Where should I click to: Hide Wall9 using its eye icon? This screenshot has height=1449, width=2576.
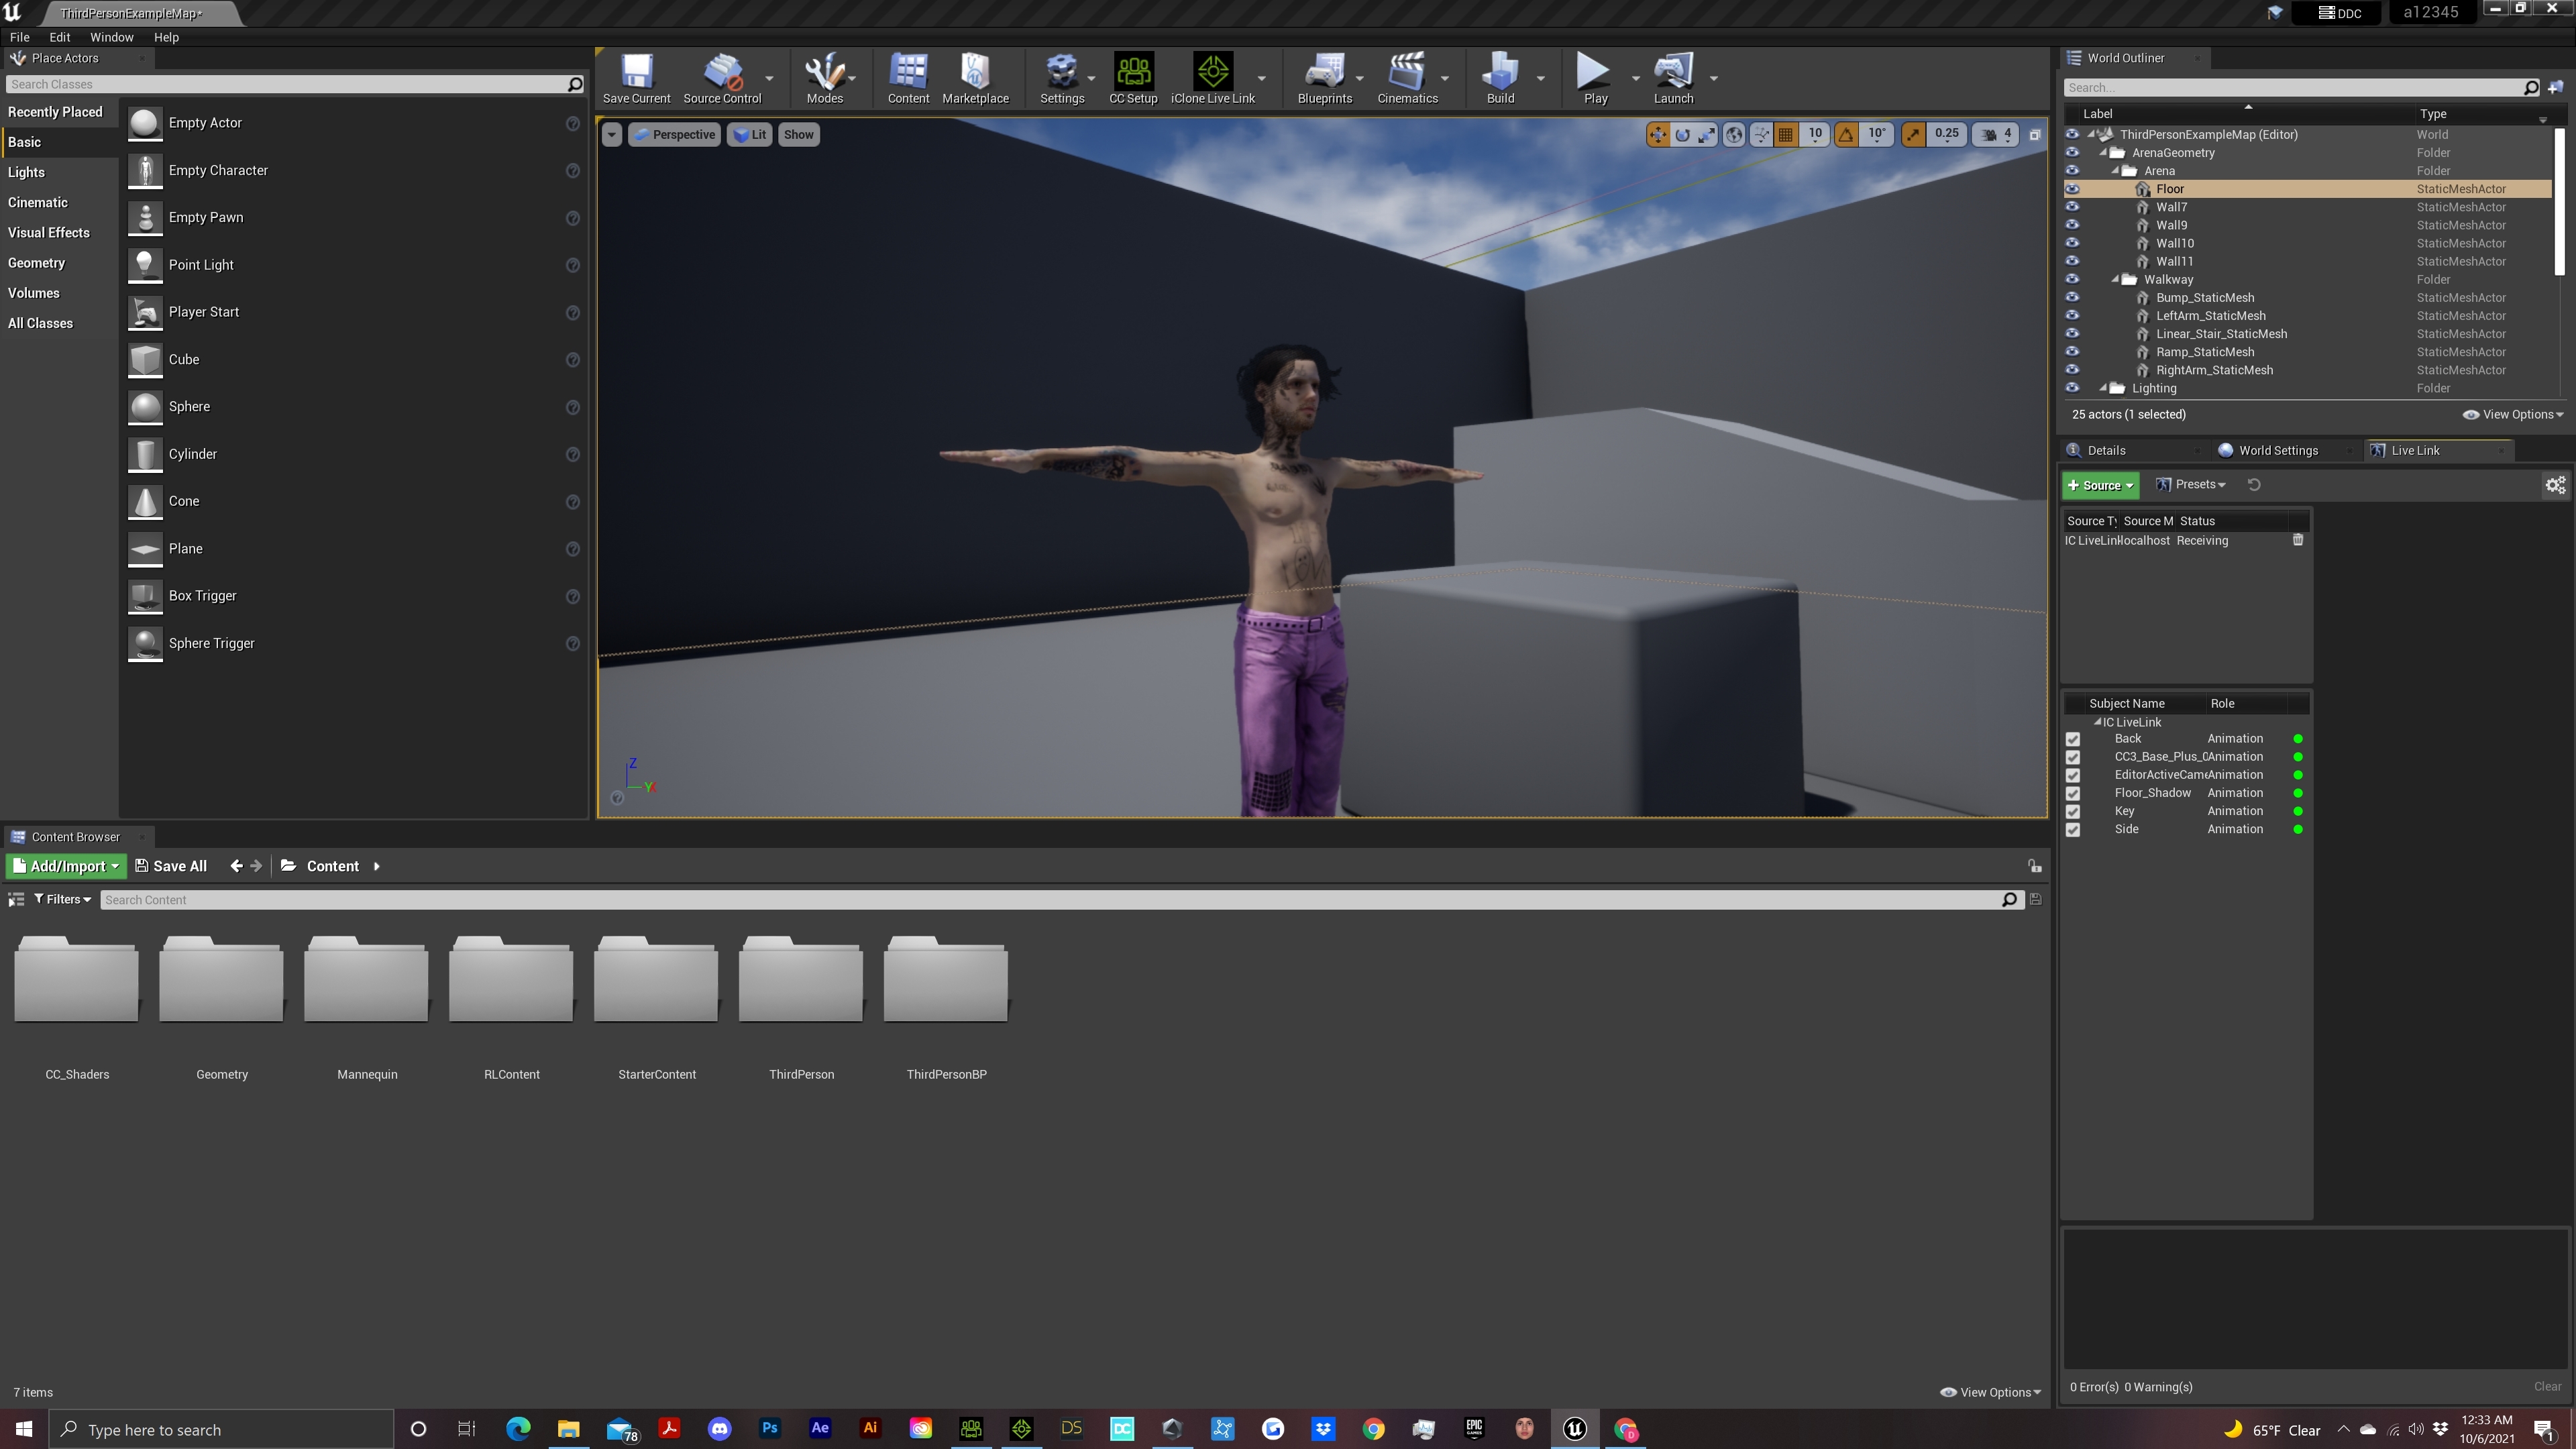point(2072,225)
